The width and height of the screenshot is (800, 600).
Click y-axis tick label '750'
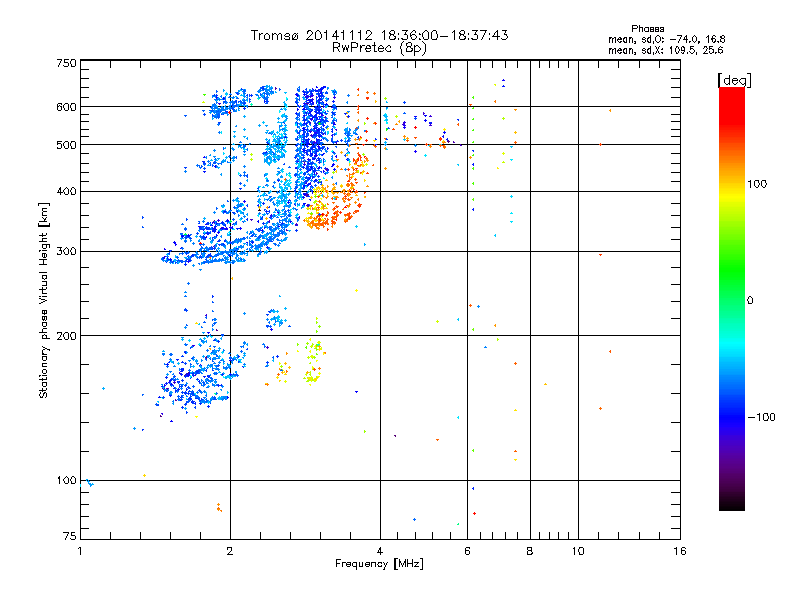66,63
